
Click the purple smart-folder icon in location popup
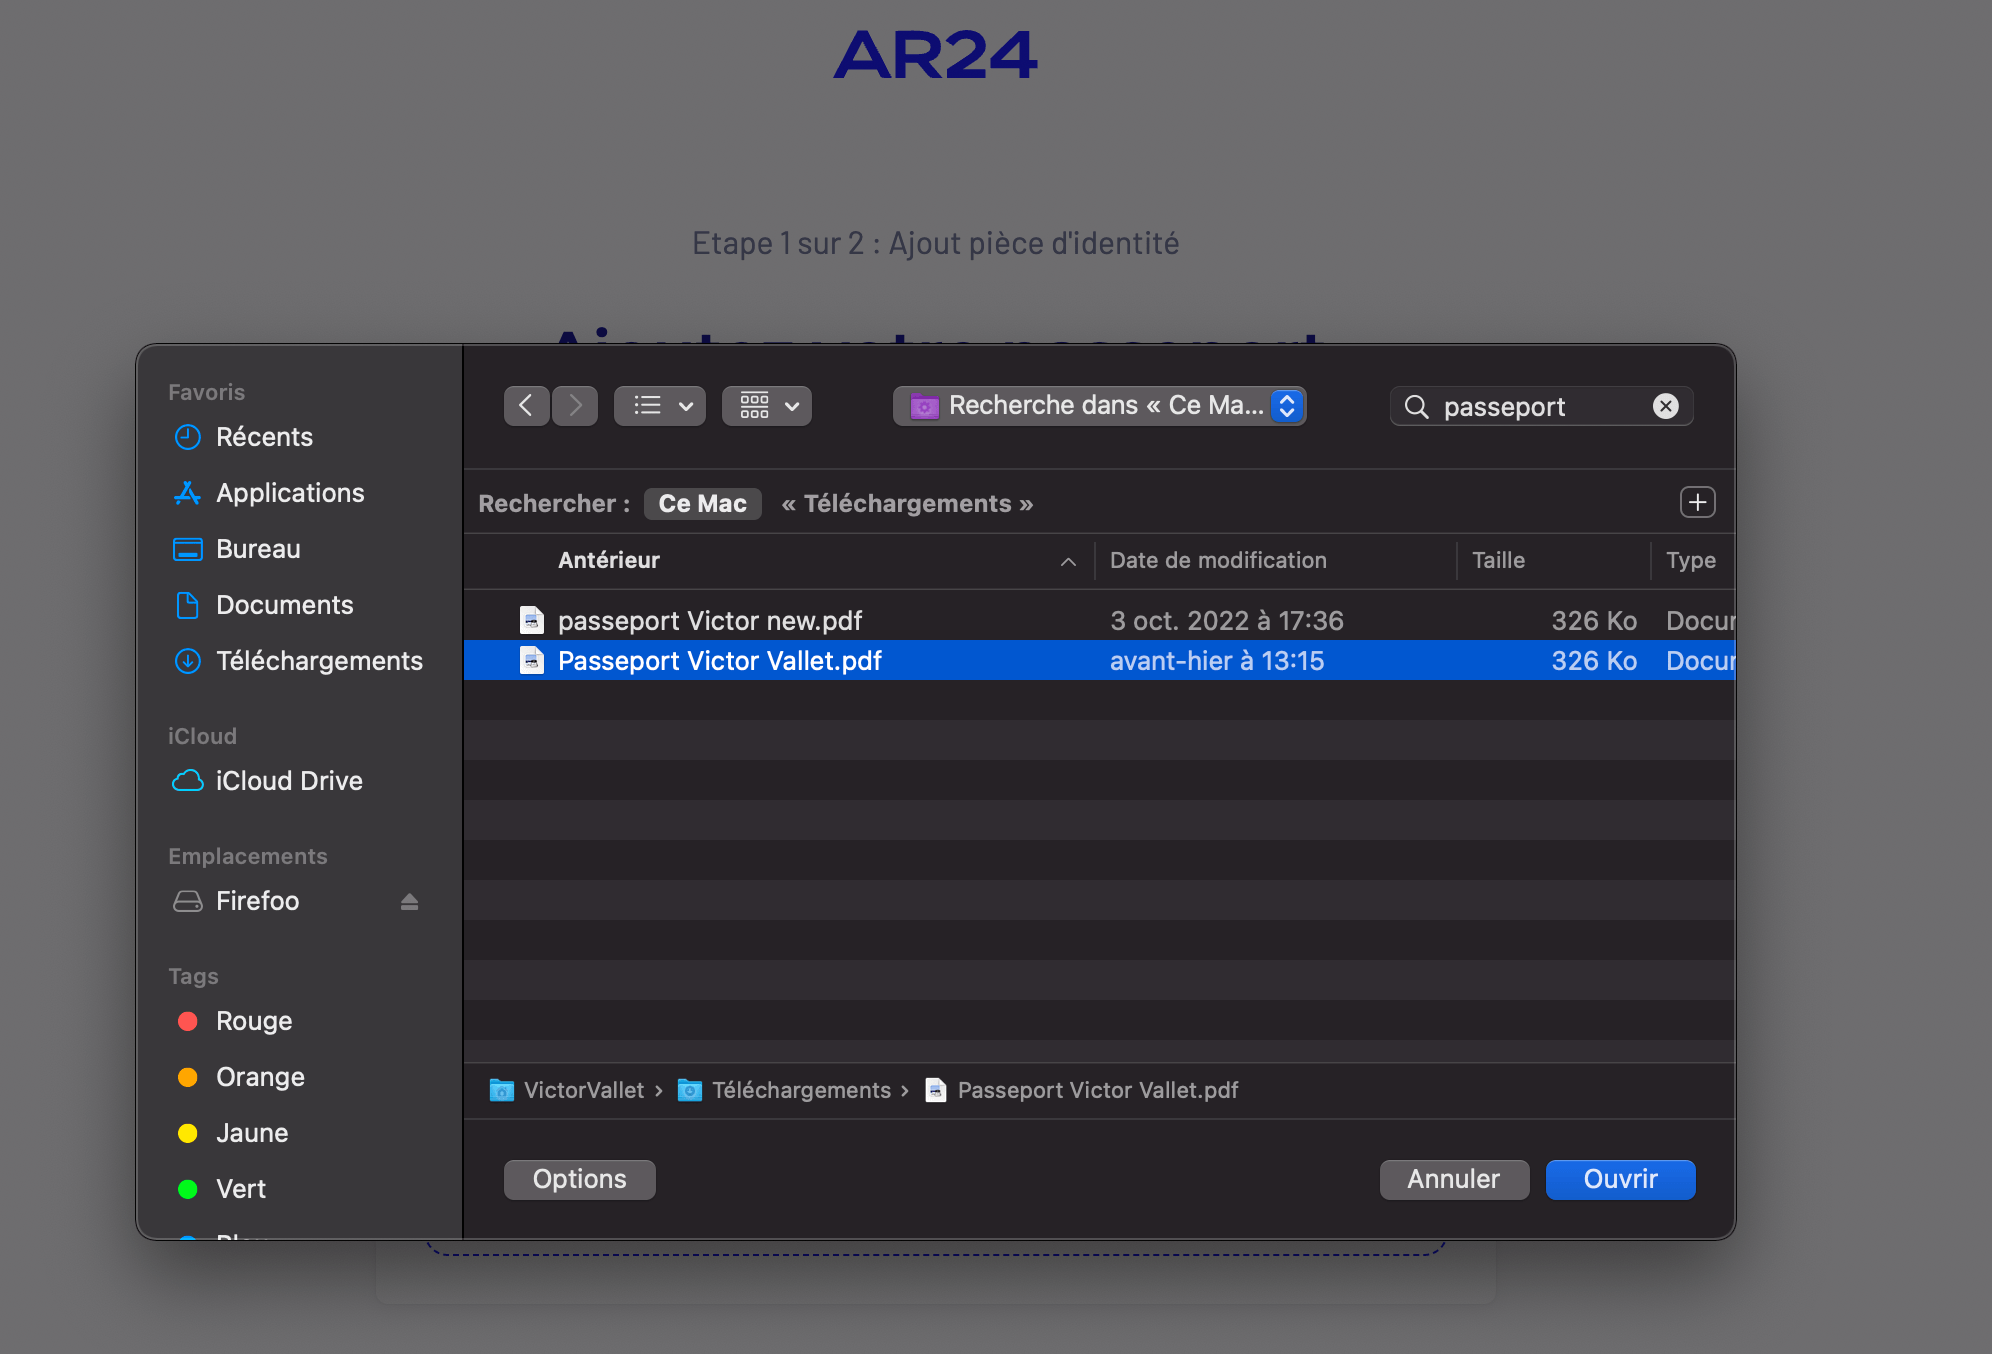[925, 406]
